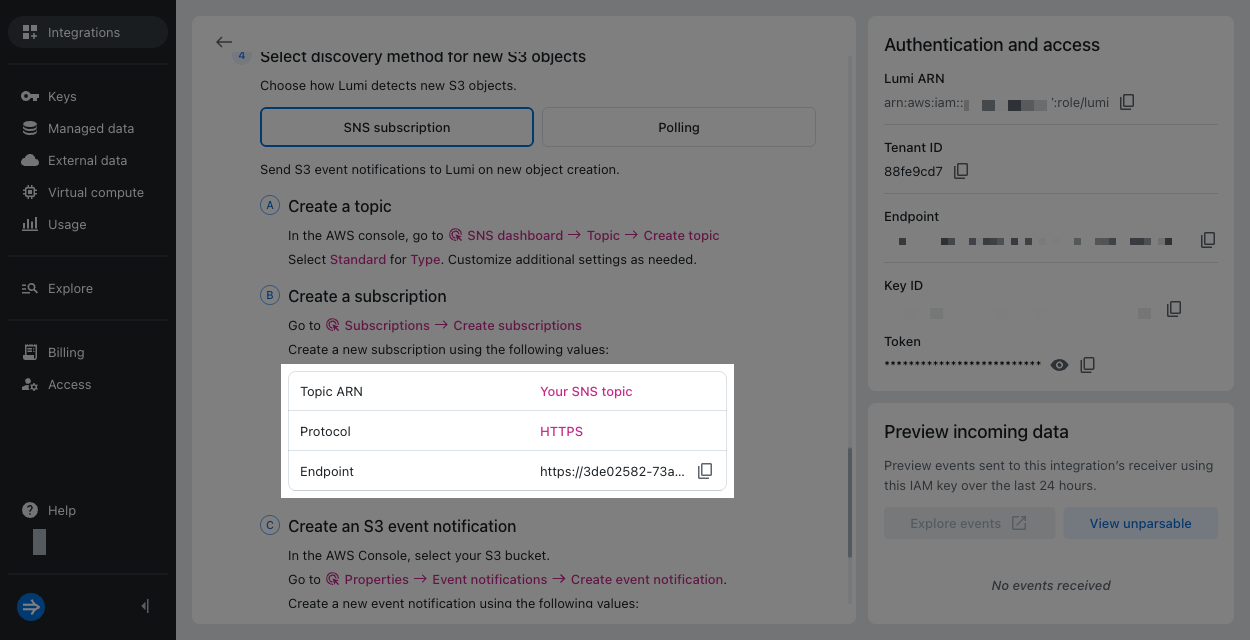Click the Topic ARN row label
1250x640 pixels.
[331, 391]
